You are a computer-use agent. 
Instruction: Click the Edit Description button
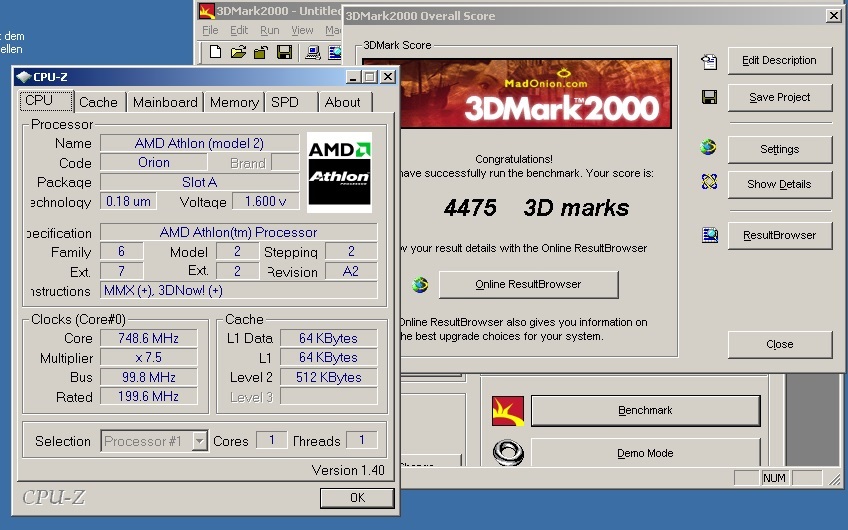point(779,61)
